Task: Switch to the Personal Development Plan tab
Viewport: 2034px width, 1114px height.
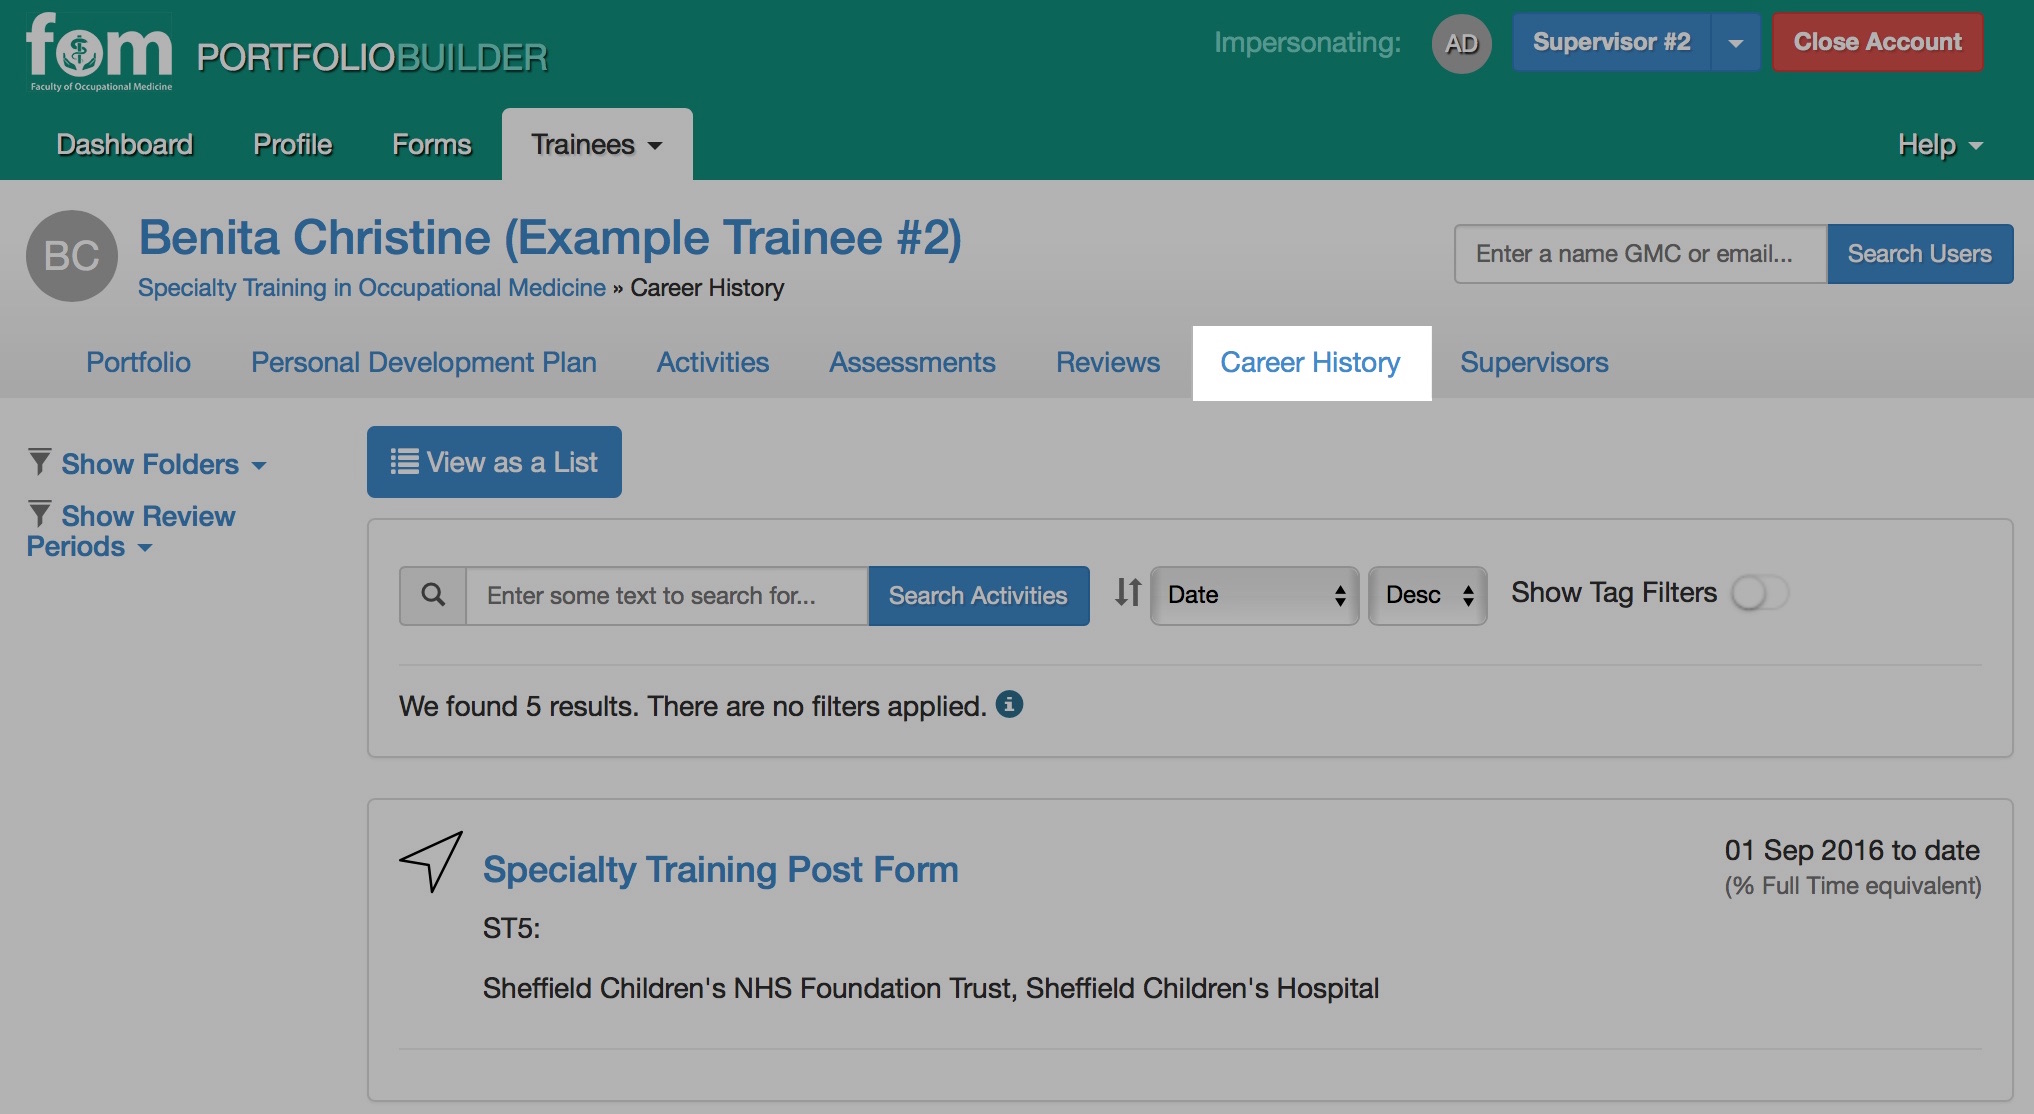Action: click(423, 362)
